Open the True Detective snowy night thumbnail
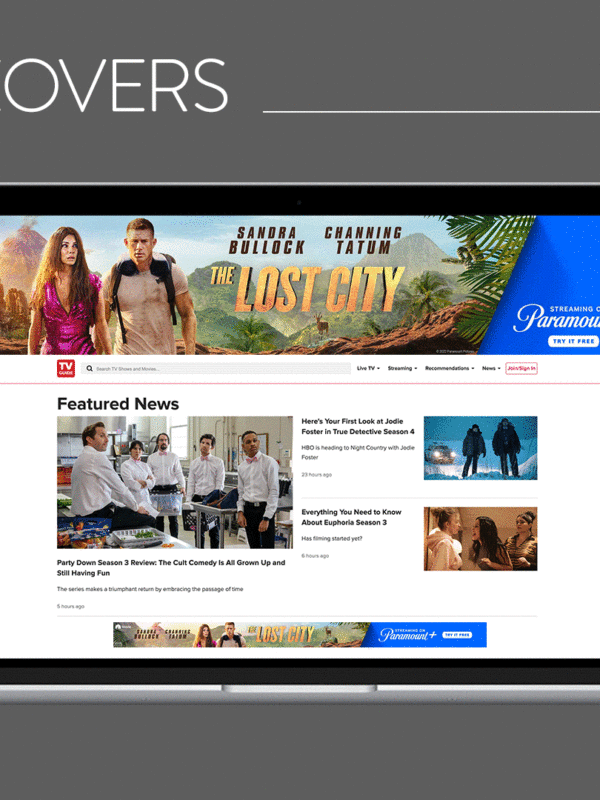This screenshot has width=600, height=800. pos(480,448)
